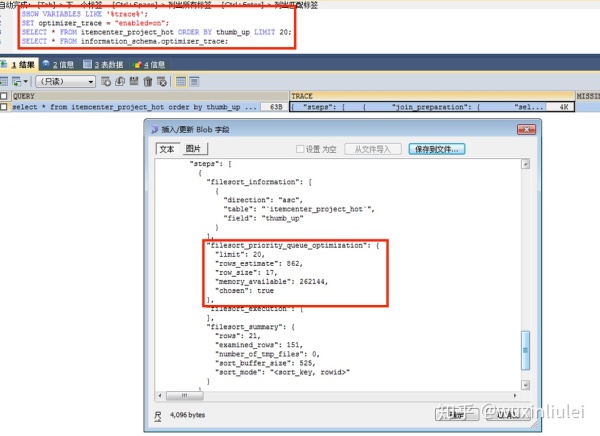Select the 图片 image tab in Blob dialog

[193, 149]
